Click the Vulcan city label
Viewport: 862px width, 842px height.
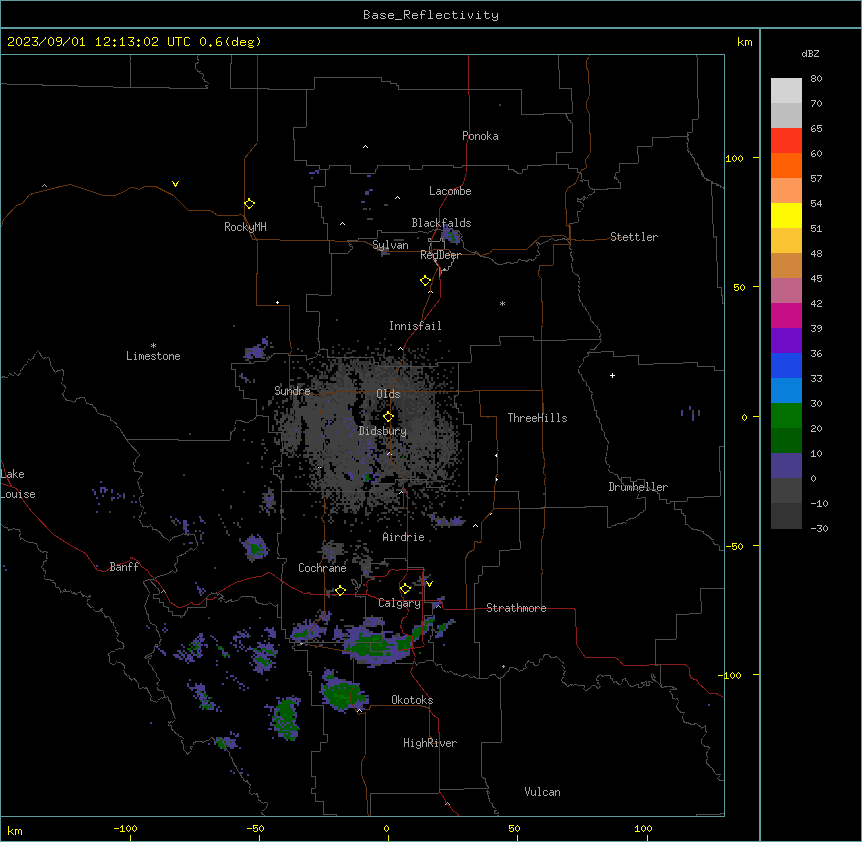pyautogui.click(x=543, y=792)
